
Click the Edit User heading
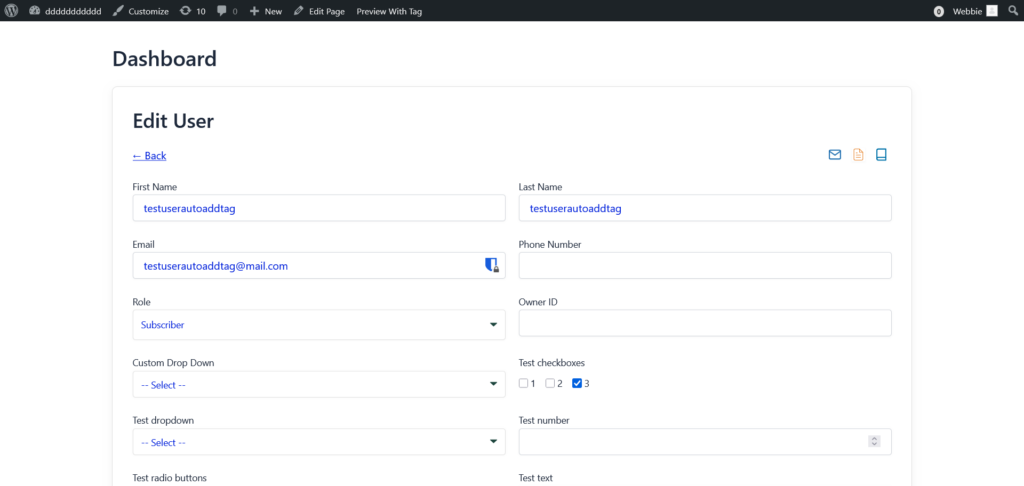[x=173, y=121]
